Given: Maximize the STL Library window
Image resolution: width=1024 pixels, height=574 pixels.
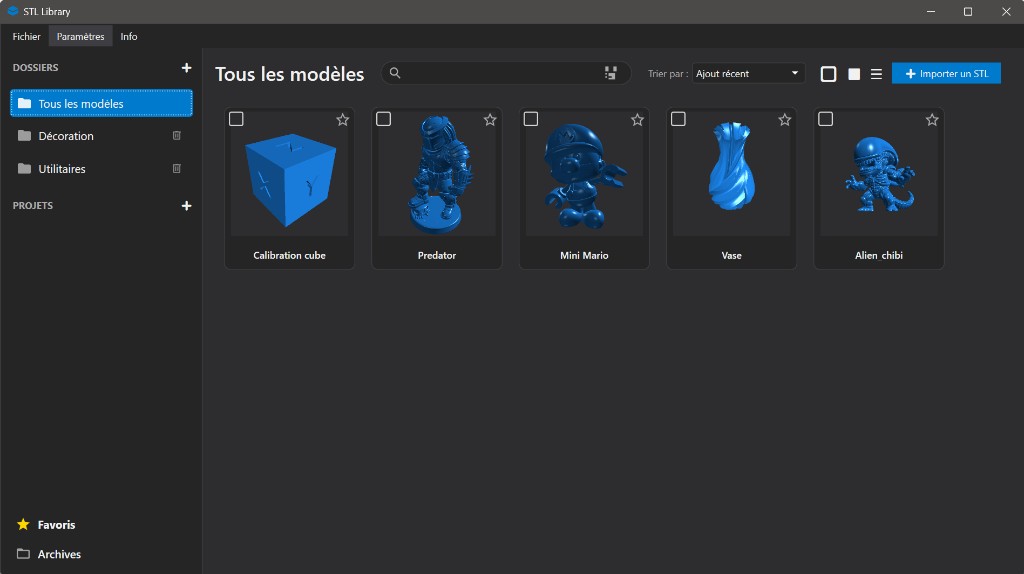Looking at the screenshot, I should [968, 12].
